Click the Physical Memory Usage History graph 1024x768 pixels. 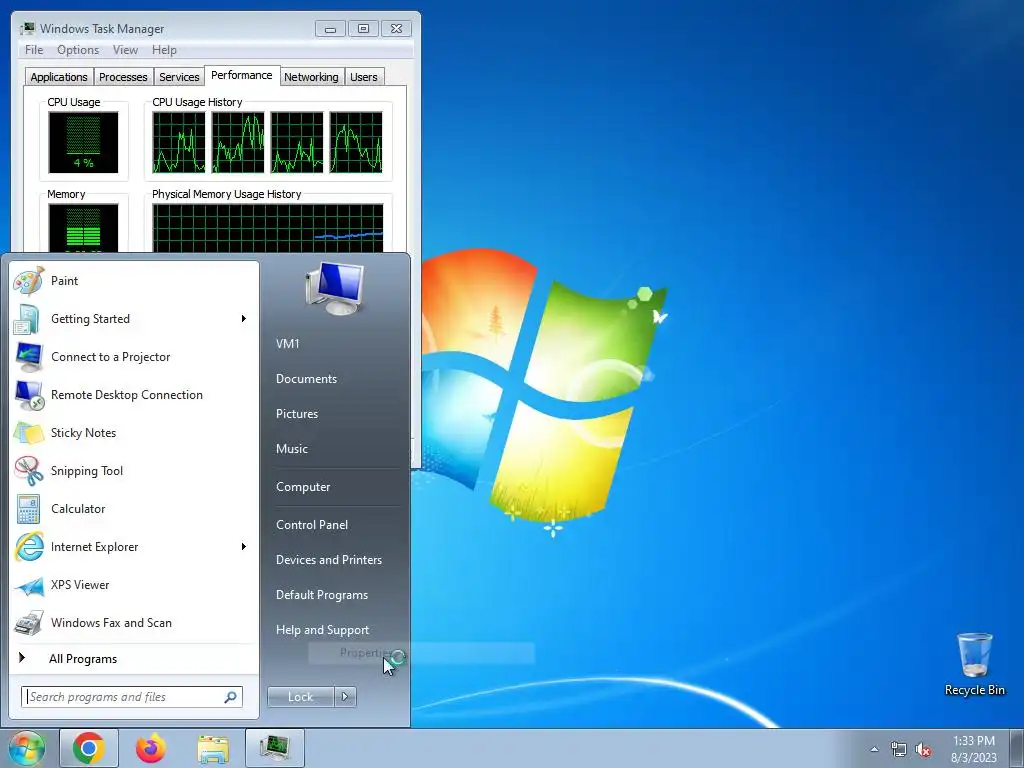click(268, 228)
